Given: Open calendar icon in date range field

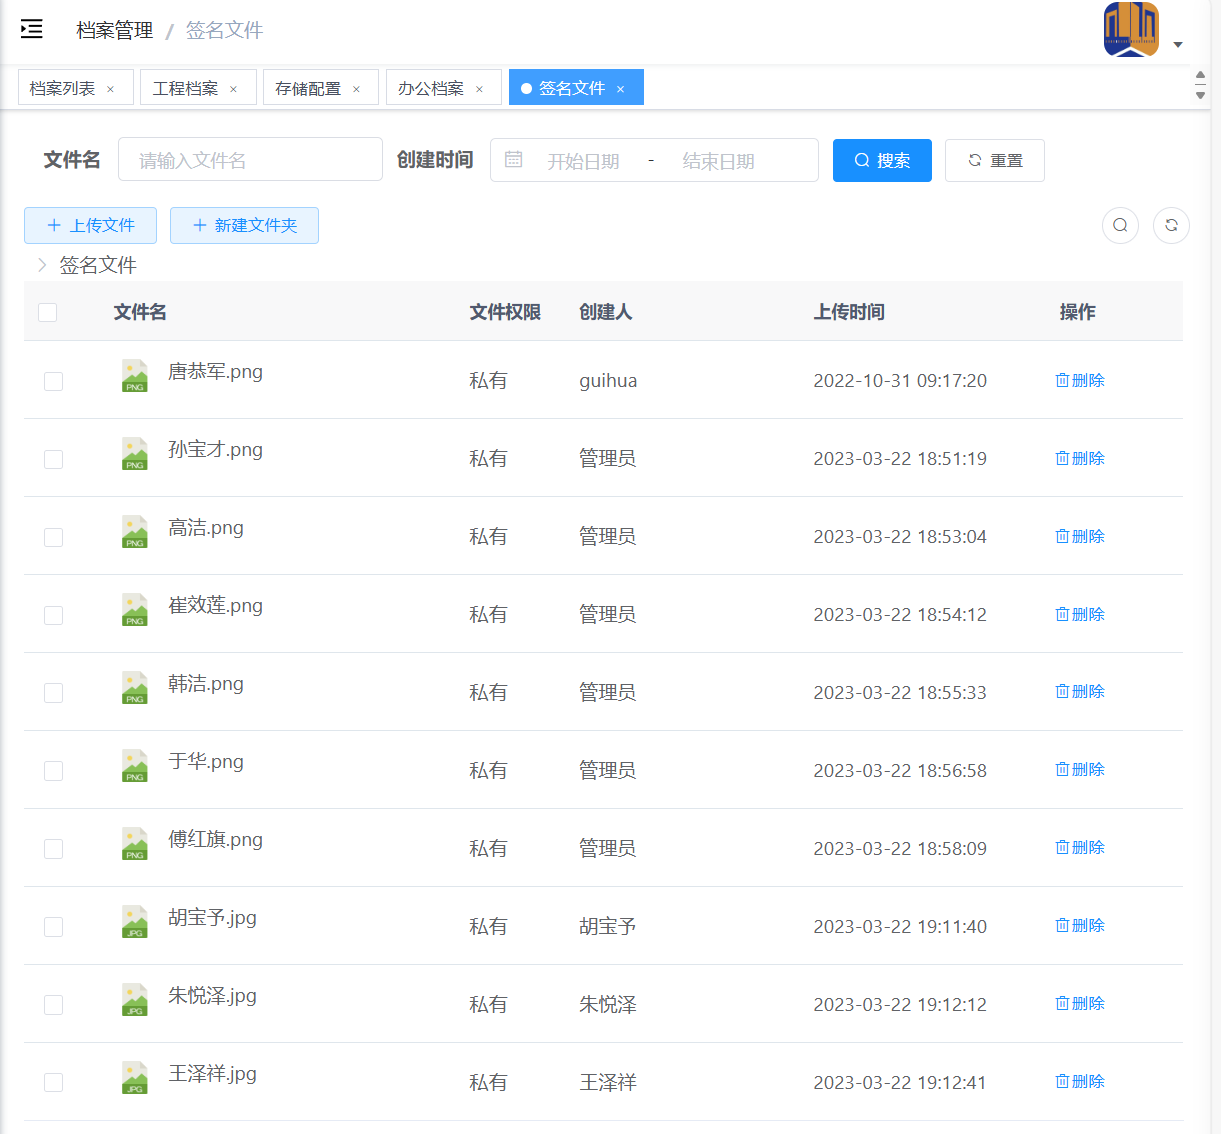Looking at the screenshot, I should (x=514, y=160).
